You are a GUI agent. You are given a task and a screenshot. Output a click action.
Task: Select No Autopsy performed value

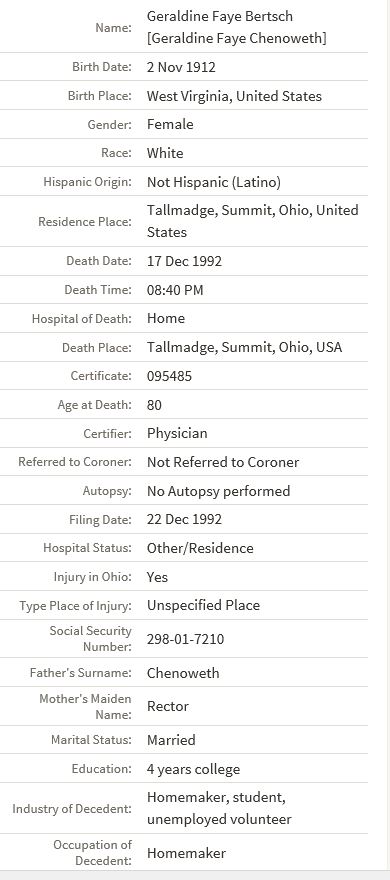coord(218,491)
